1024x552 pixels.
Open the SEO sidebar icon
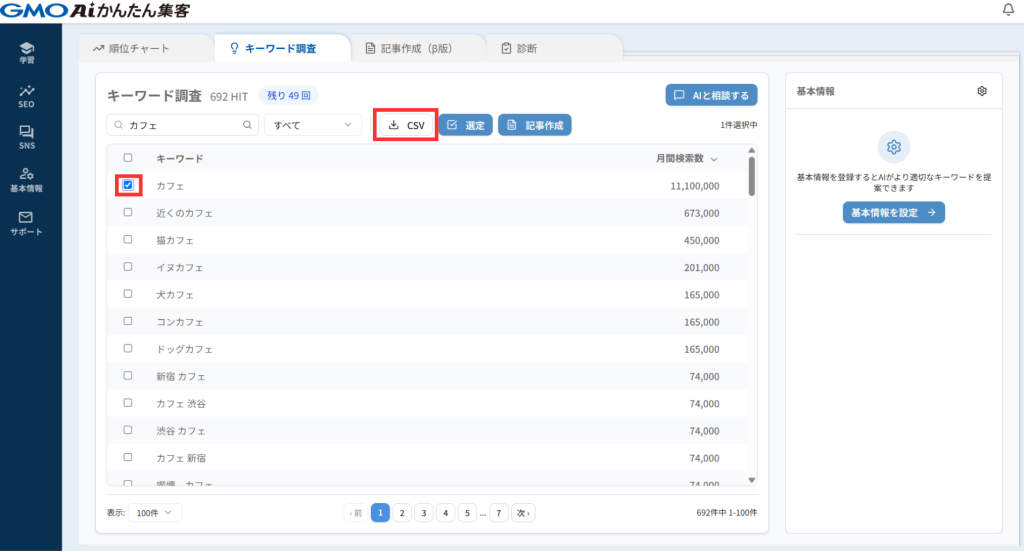[26, 95]
